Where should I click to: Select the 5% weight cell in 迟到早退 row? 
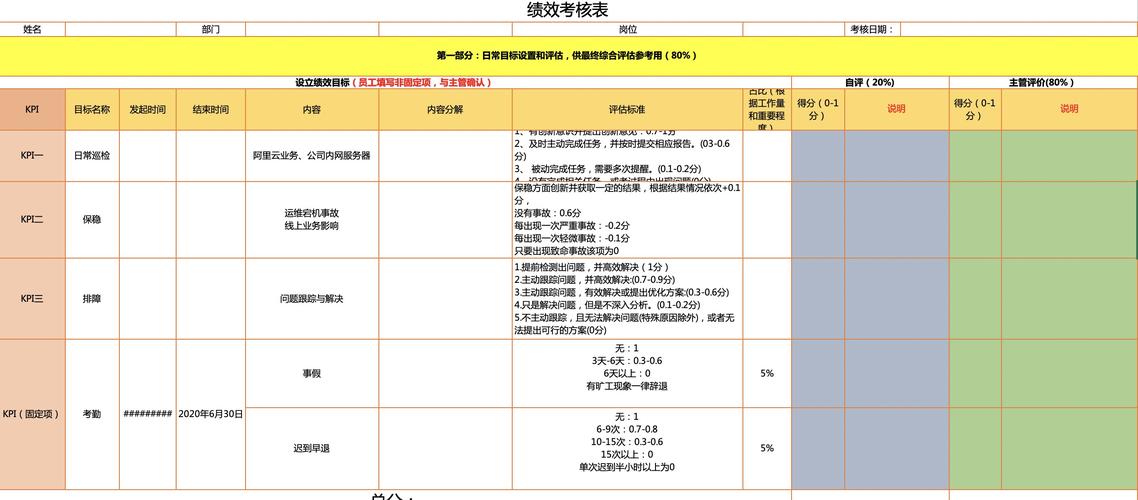[x=767, y=448]
